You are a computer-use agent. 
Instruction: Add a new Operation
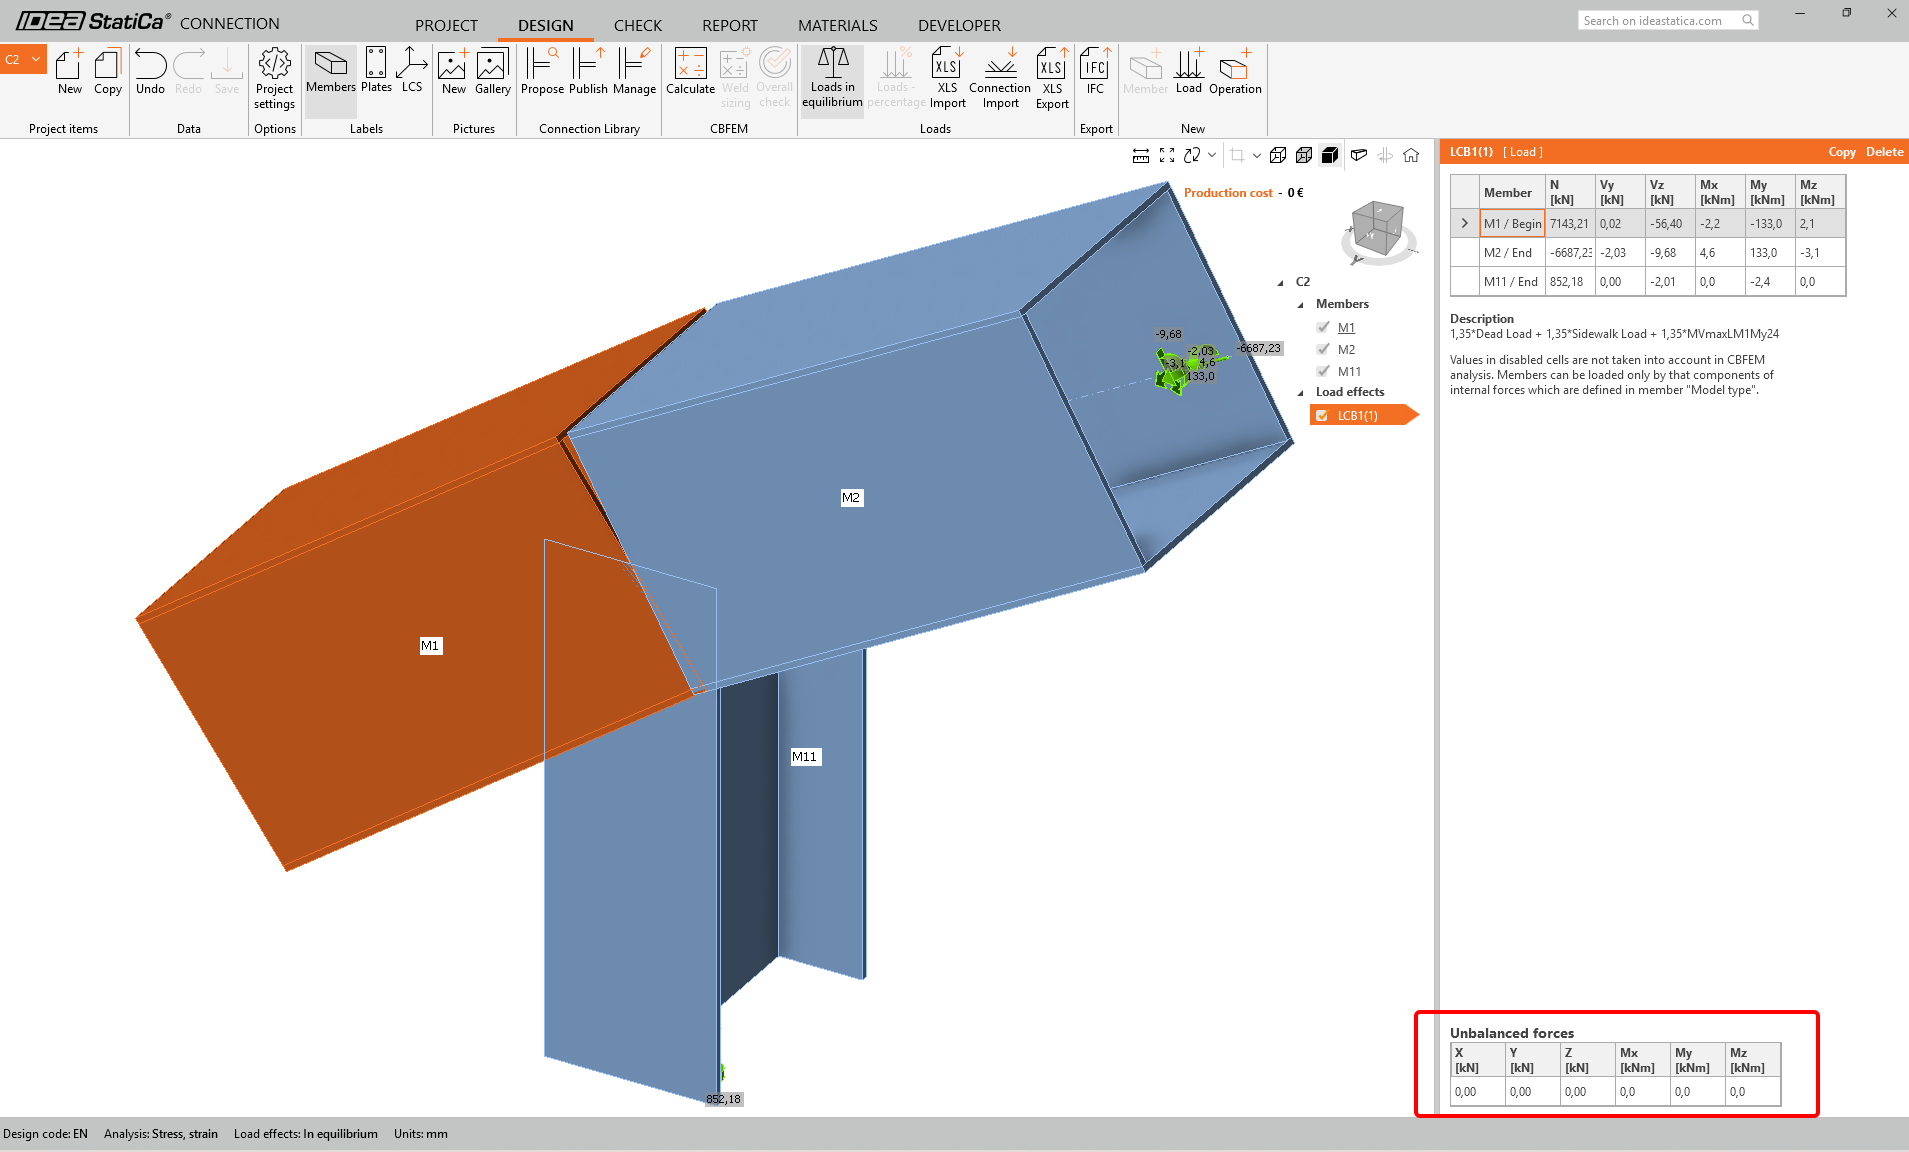click(1234, 73)
